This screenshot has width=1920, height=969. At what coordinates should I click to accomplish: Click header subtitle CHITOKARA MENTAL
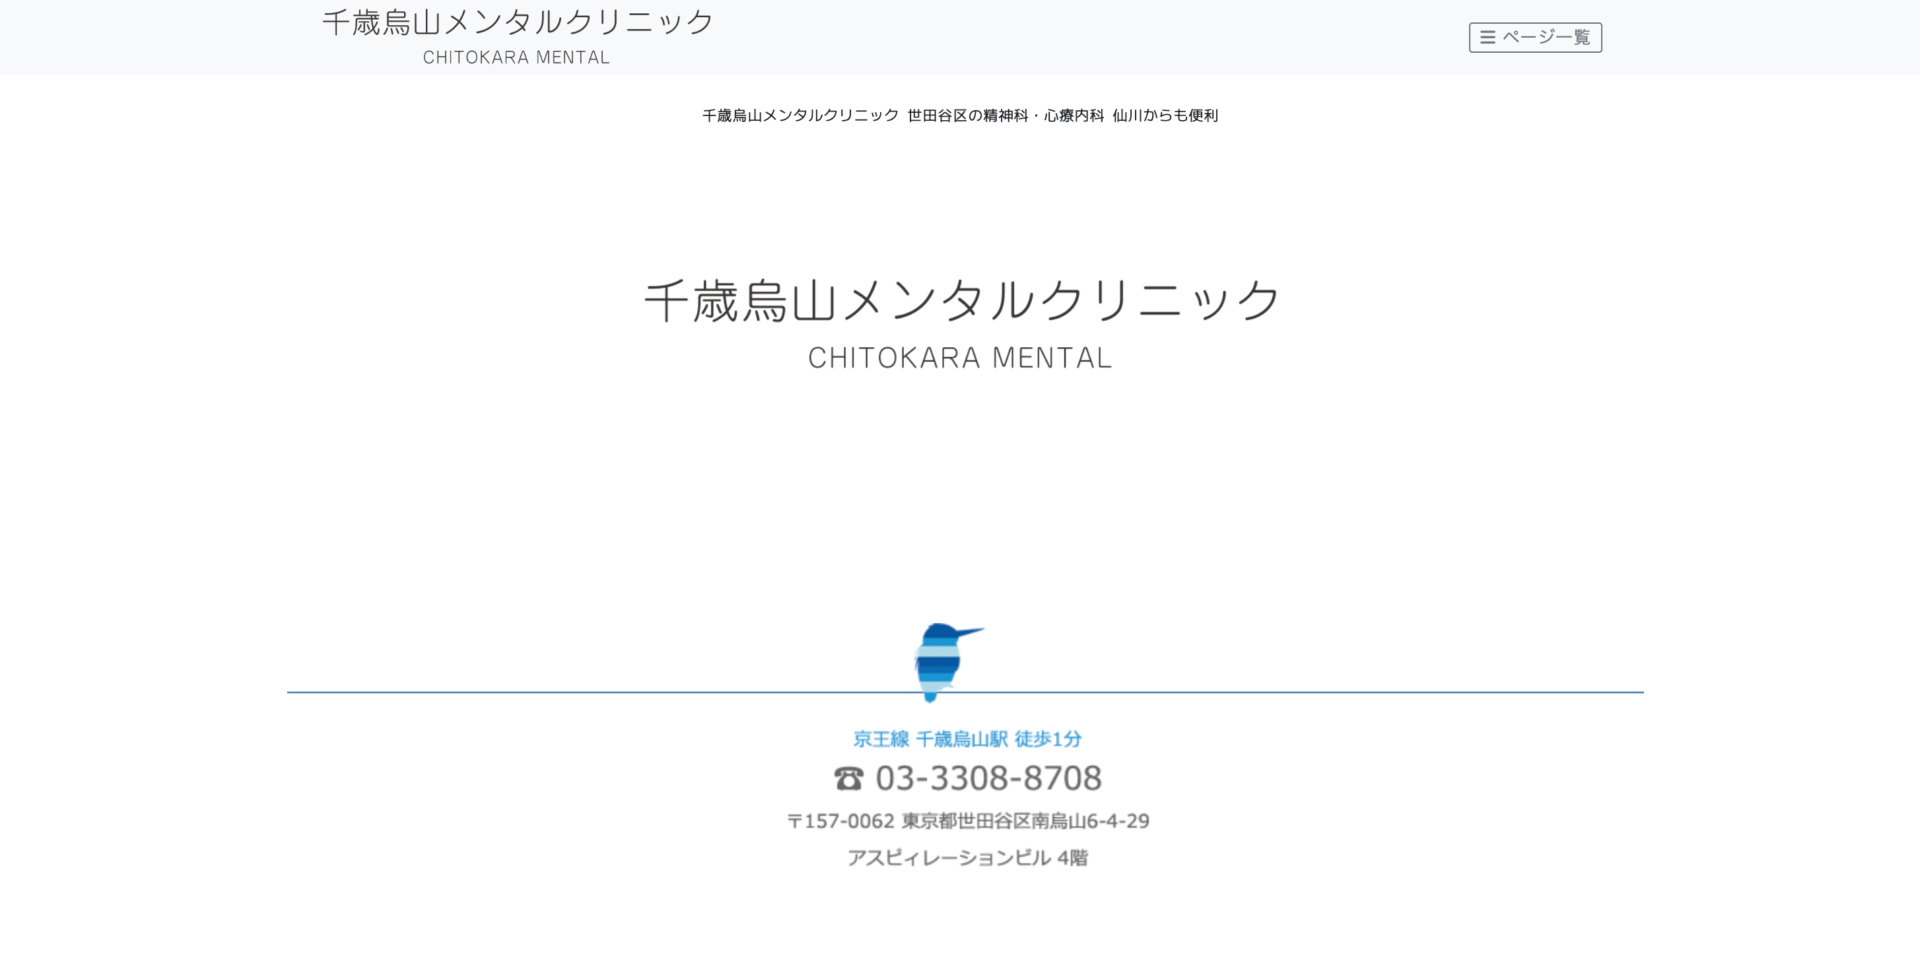[516, 58]
